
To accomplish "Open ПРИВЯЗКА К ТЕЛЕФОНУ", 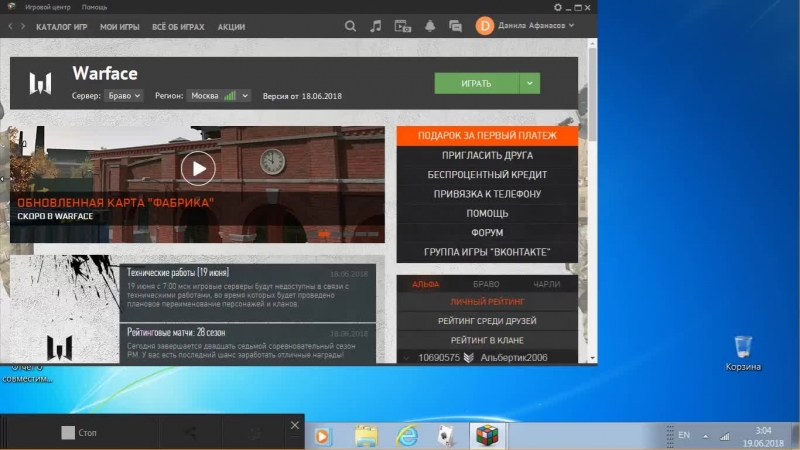I will tap(487, 194).
